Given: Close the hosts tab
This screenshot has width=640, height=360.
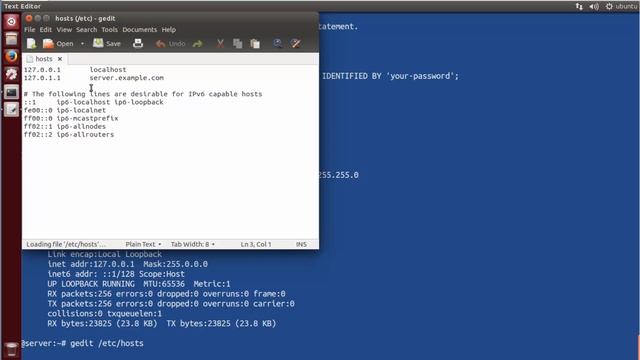Looking at the screenshot, I should pyautogui.click(x=60, y=59).
